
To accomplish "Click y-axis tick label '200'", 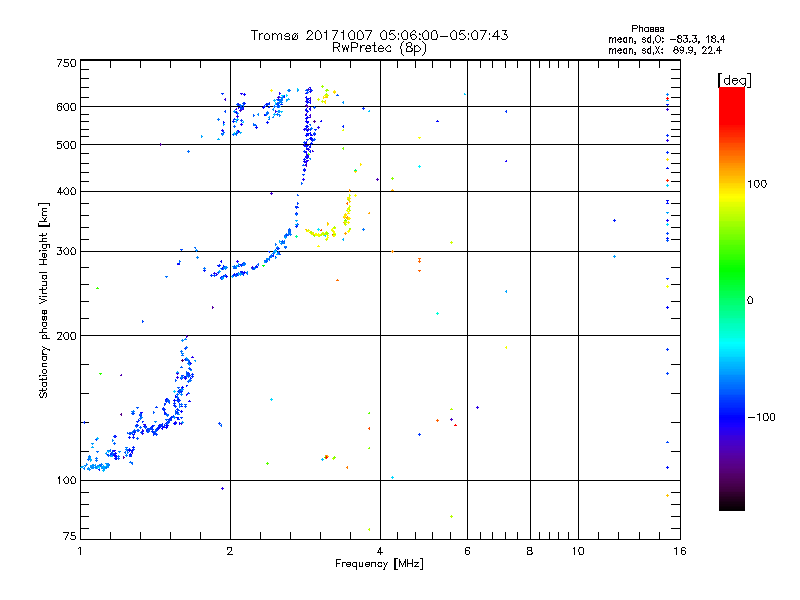I will coord(66,336).
